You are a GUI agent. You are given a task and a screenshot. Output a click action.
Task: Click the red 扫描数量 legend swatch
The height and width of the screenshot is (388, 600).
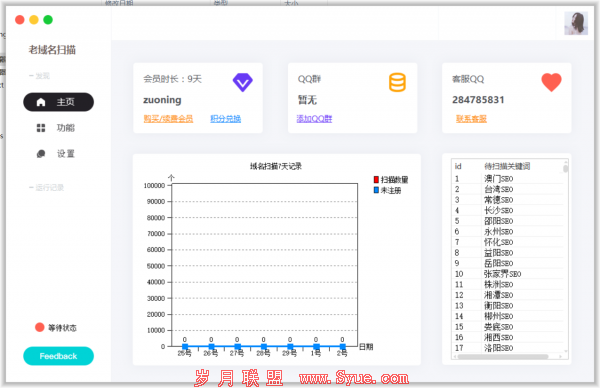376,179
